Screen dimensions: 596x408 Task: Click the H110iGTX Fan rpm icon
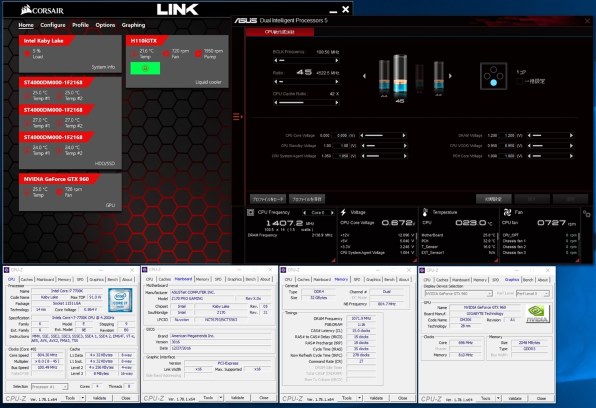166,54
